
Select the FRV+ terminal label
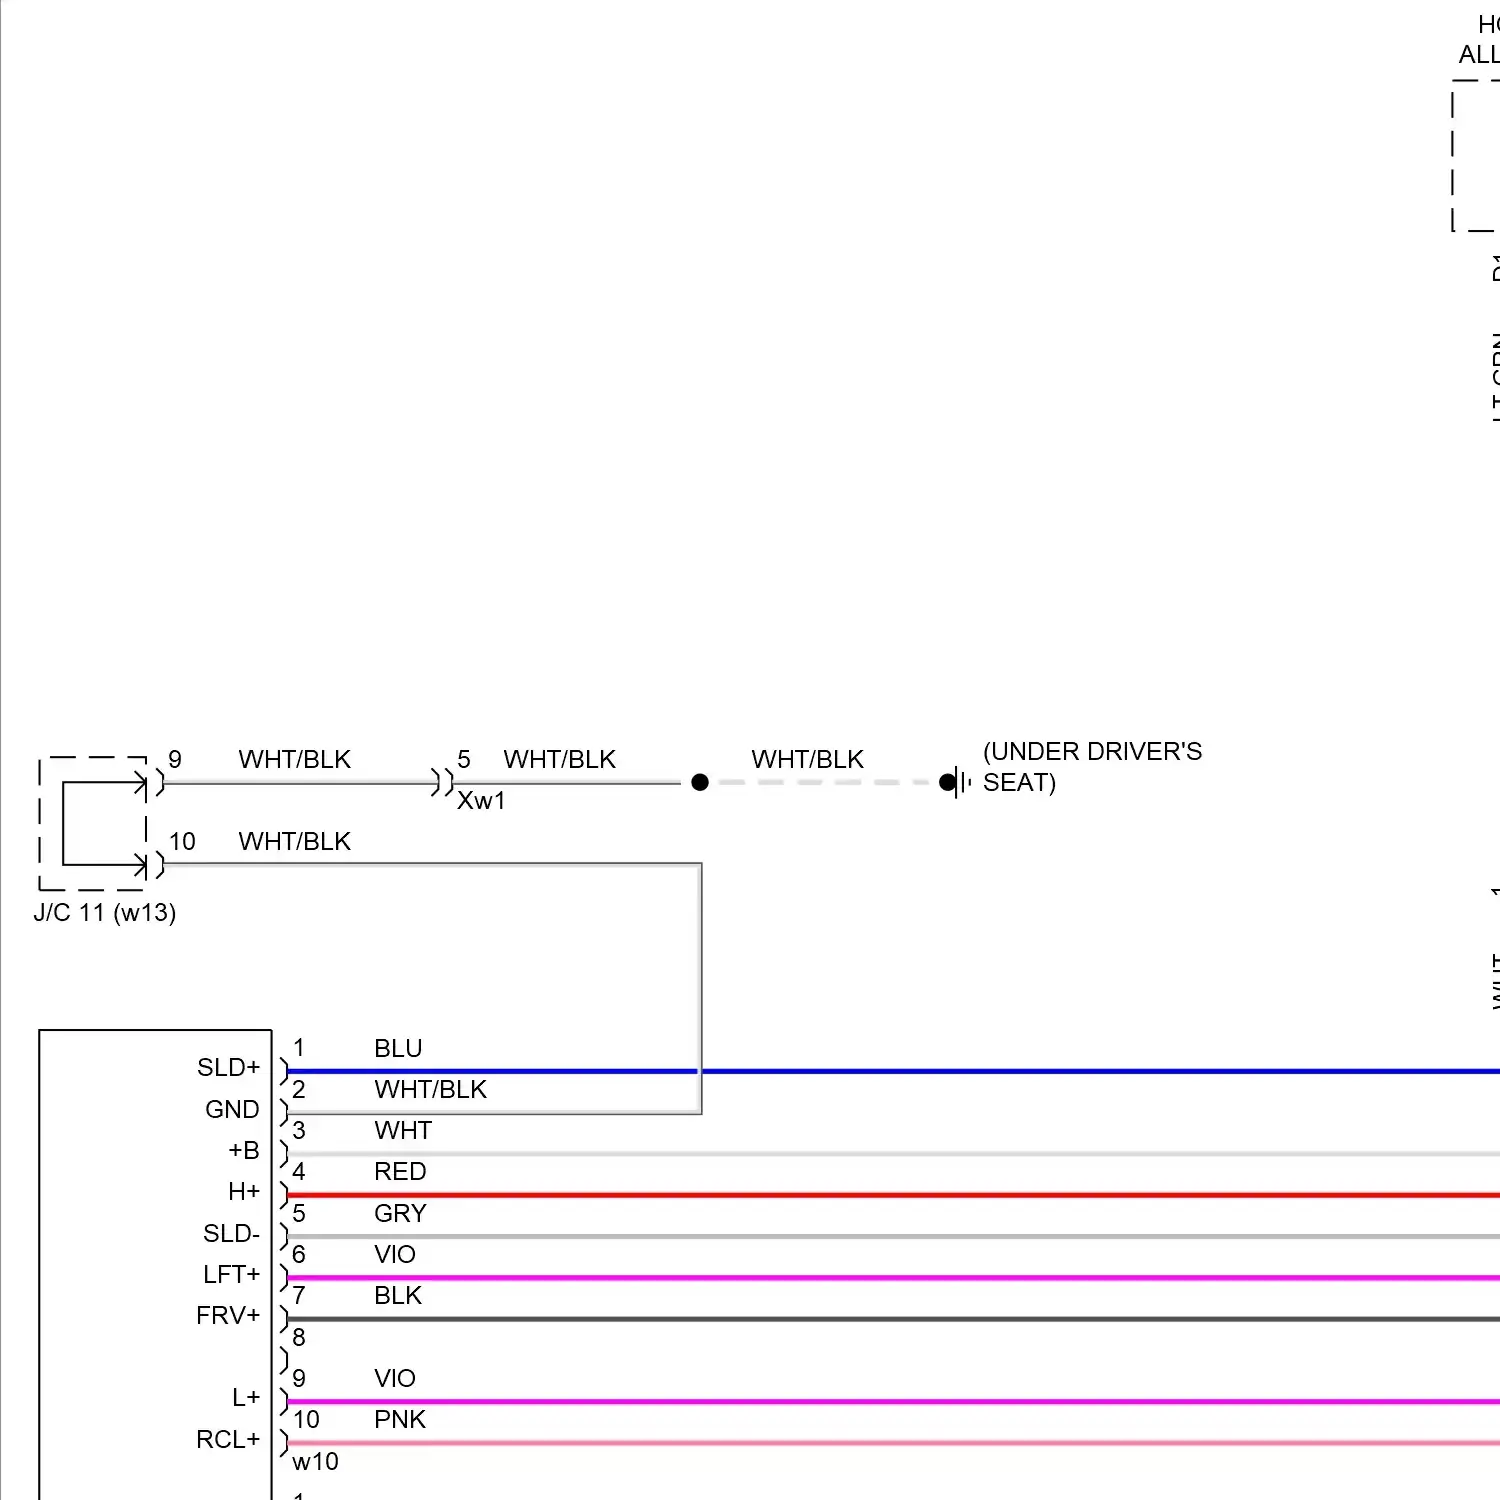pyautogui.click(x=228, y=1315)
